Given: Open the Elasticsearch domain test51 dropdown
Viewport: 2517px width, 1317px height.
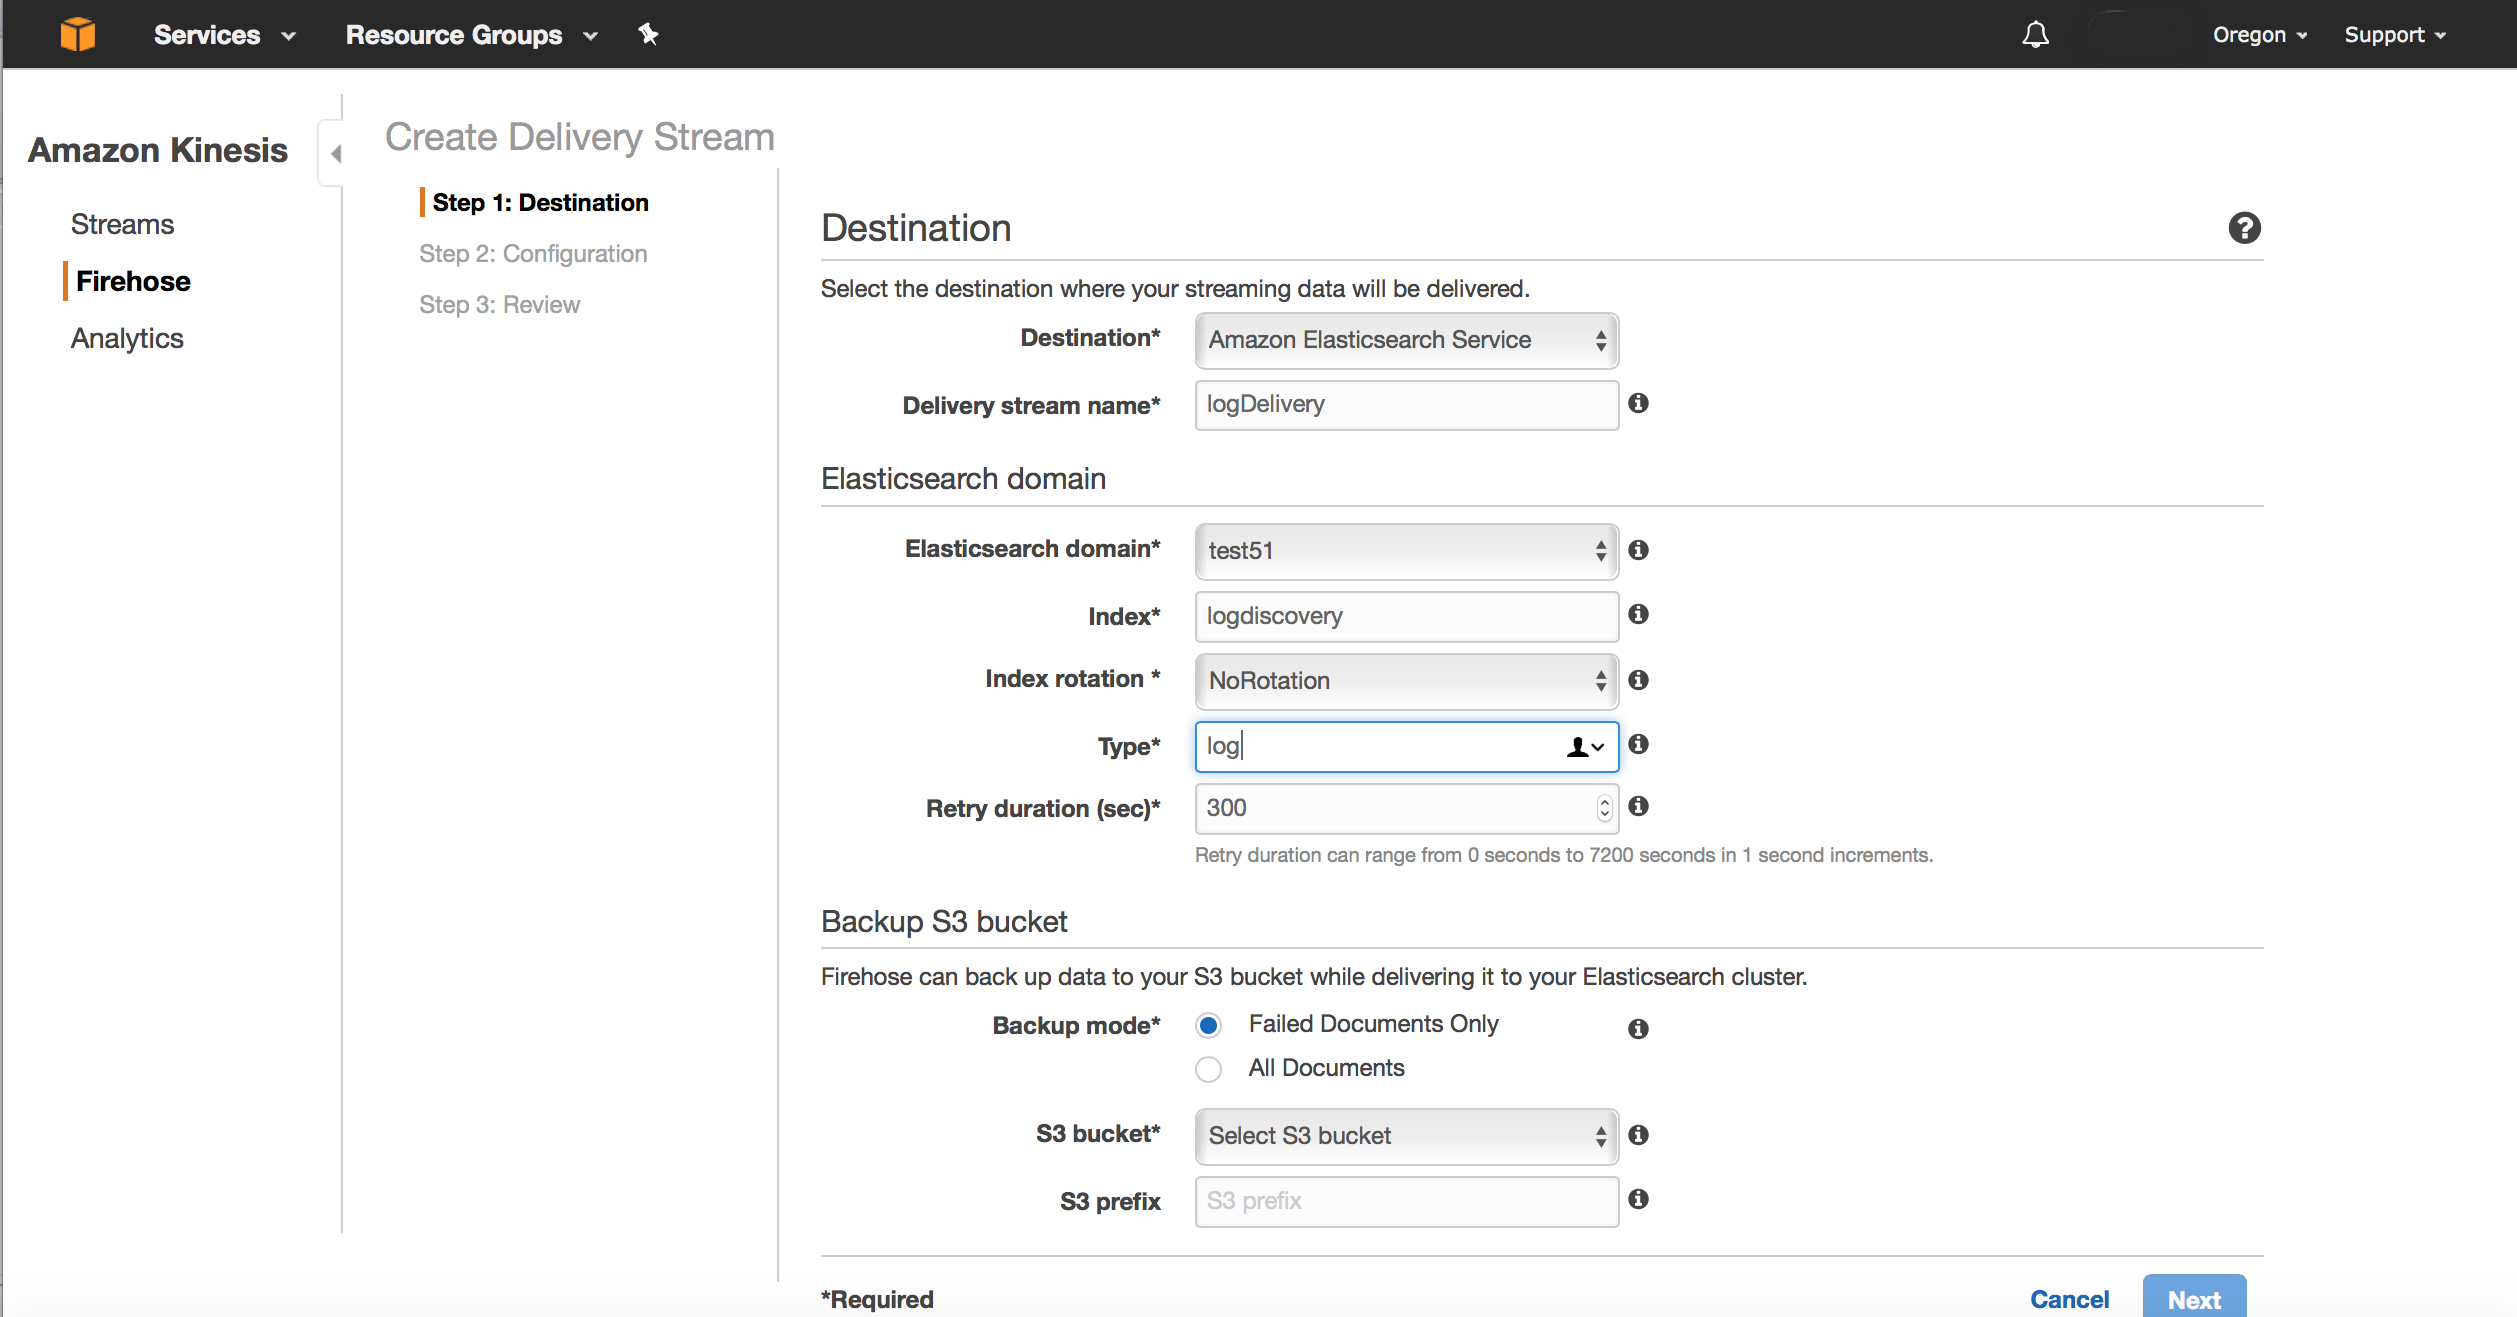Looking at the screenshot, I should point(1406,551).
